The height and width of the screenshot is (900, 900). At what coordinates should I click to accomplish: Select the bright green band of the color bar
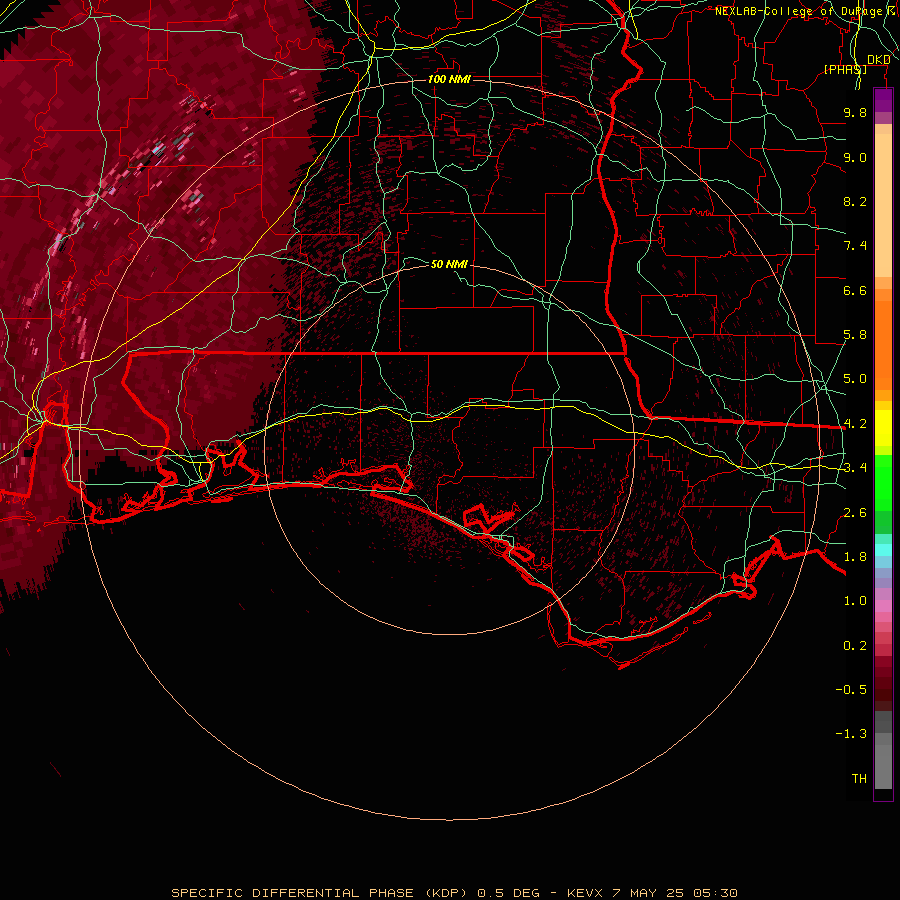[883, 484]
